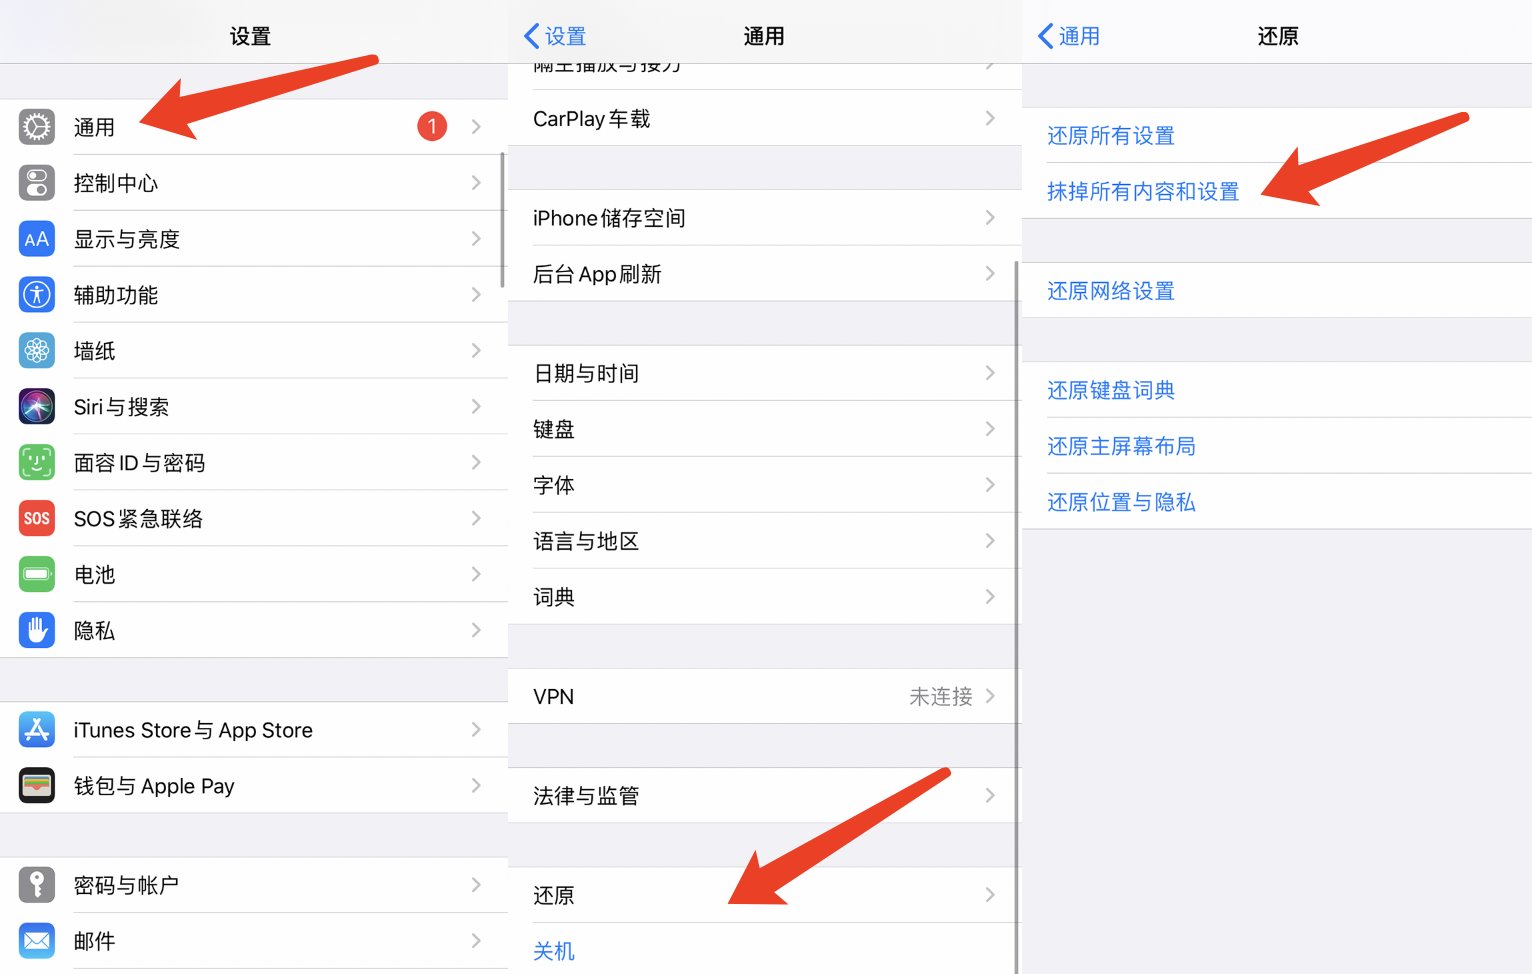Tap chevron on 墙纸 row

pos(476,351)
